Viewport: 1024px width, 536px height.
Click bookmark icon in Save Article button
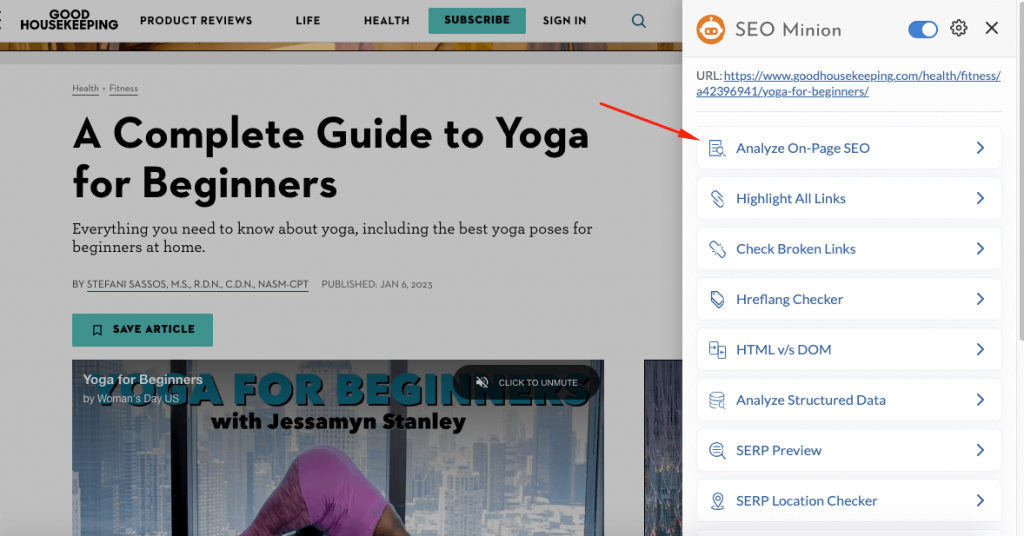[x=97, y=330]
